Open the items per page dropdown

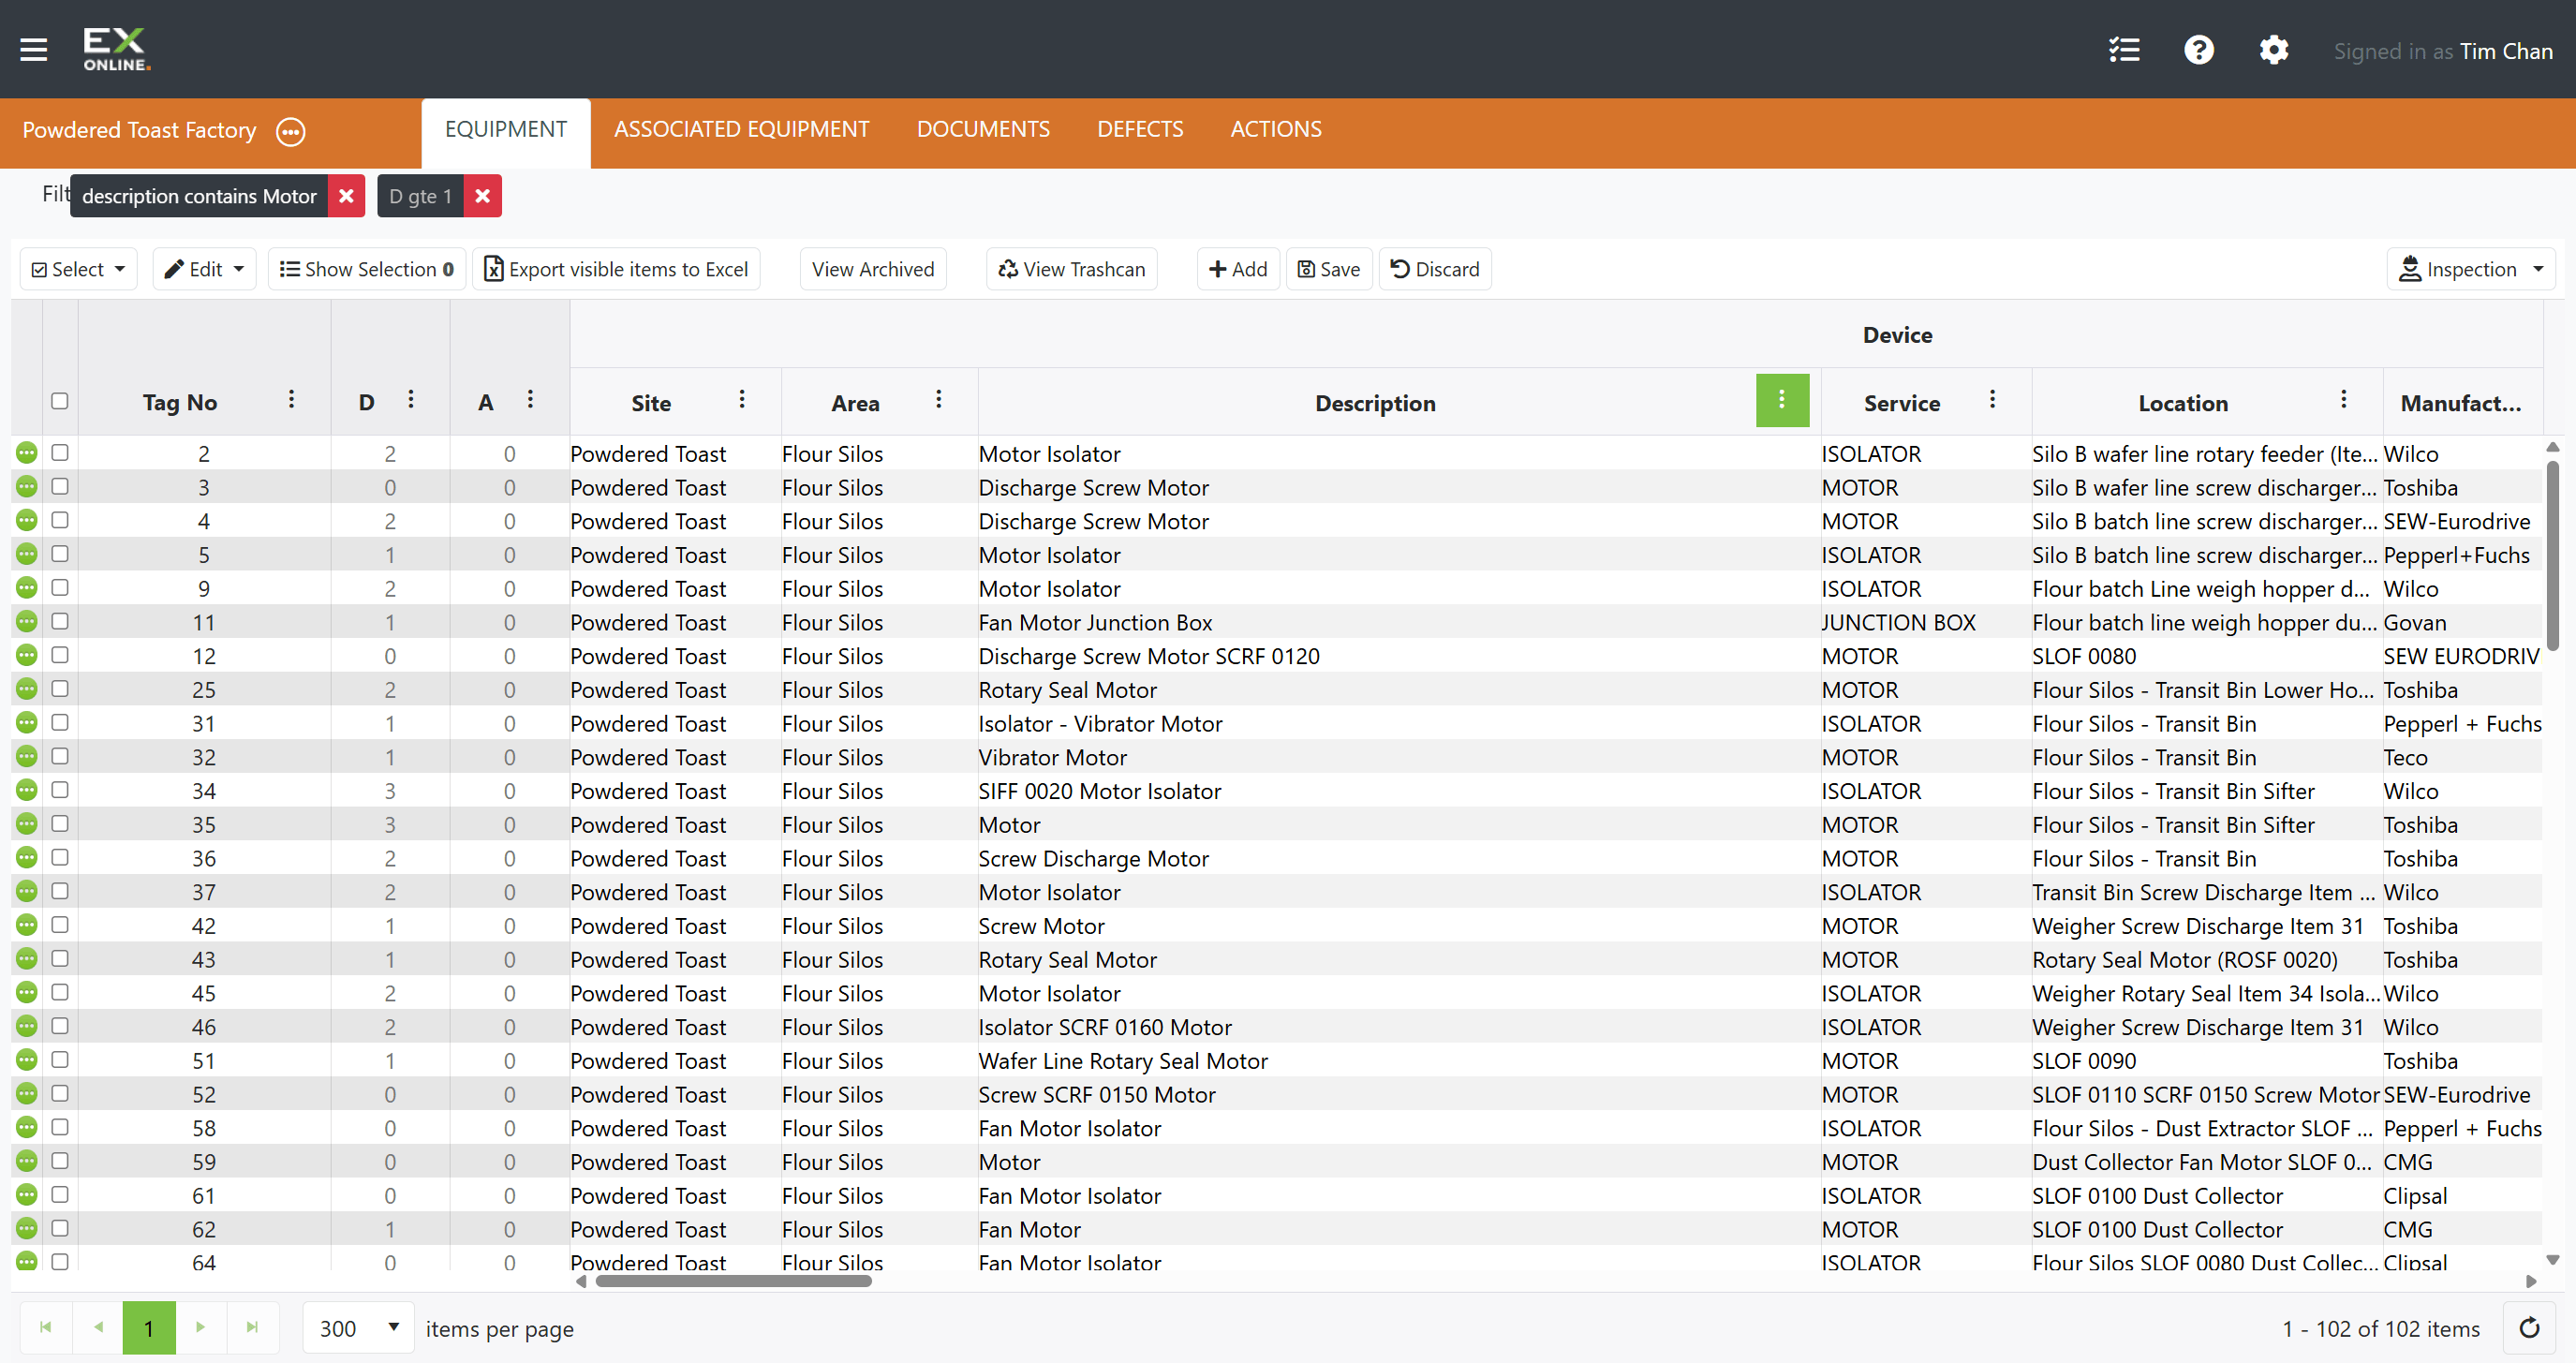pyautogui.click(x=358, y=1328)
